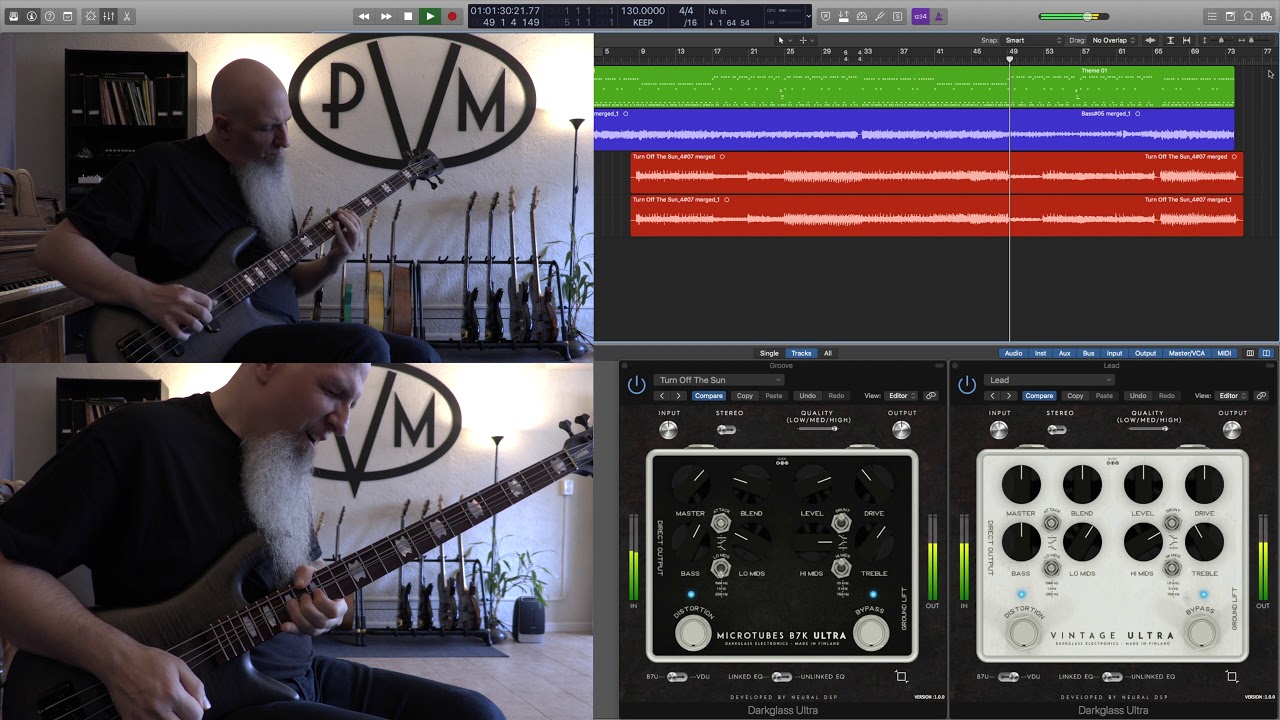Click the link icon in Groove plugin

pyautogui.click(x=930, y=396)
